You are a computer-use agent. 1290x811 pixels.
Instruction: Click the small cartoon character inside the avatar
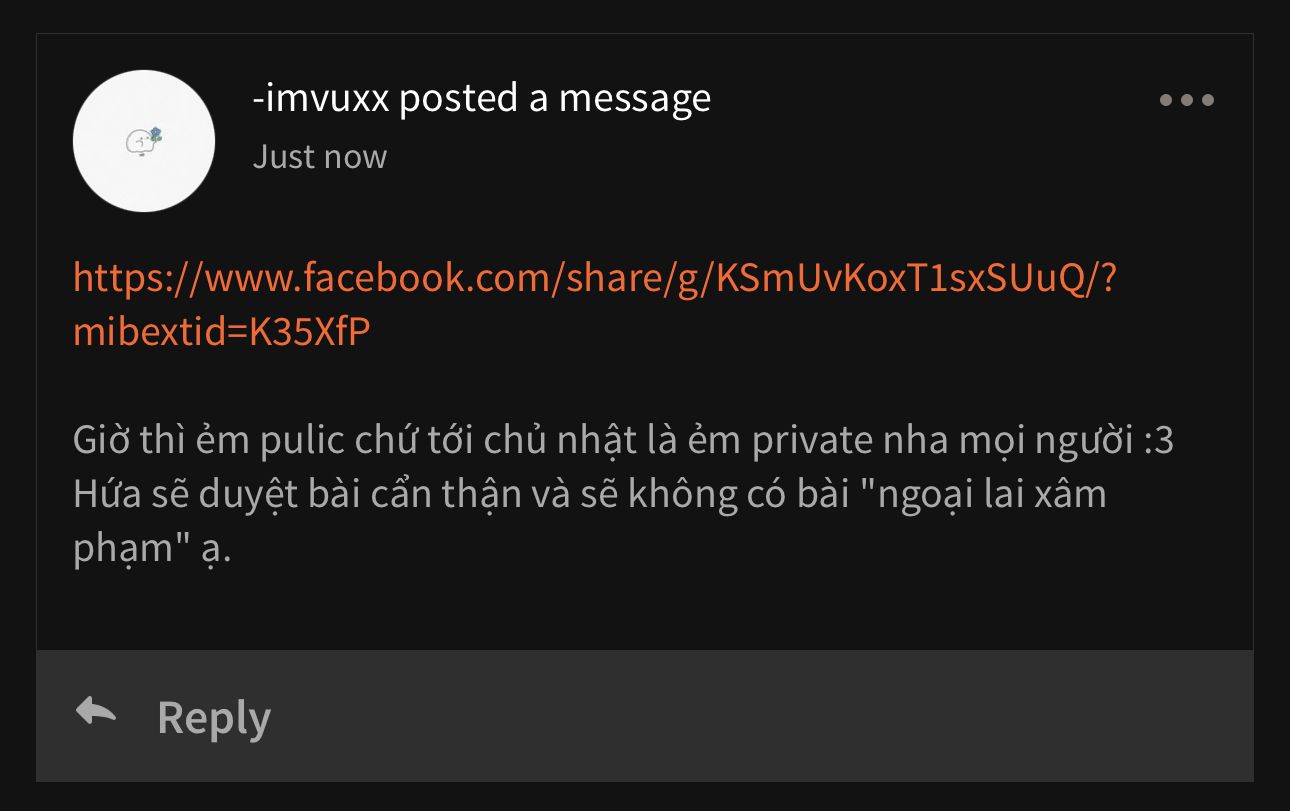coord(144,141)
